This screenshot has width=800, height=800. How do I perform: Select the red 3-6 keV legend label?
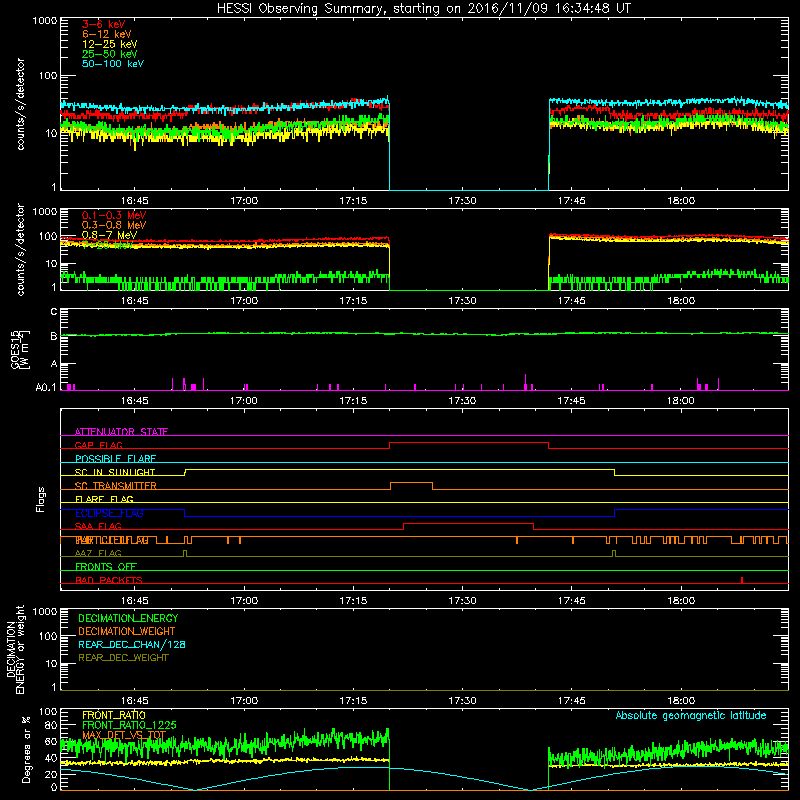[104, 24]
